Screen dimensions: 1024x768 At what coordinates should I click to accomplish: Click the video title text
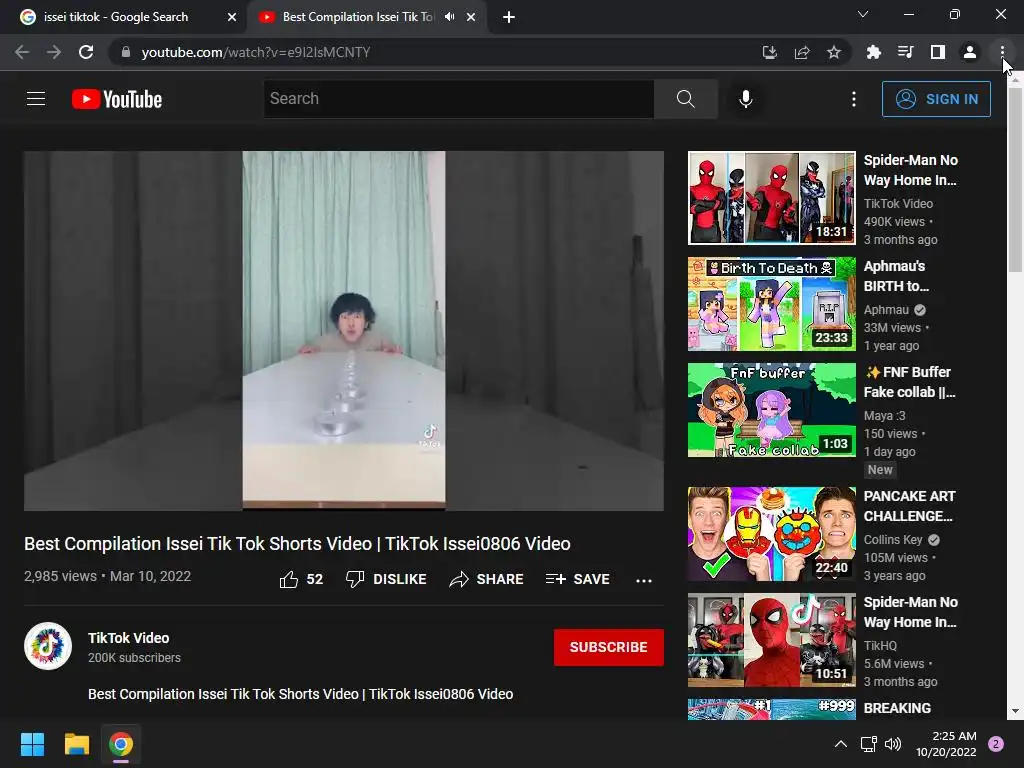[297, 543]
